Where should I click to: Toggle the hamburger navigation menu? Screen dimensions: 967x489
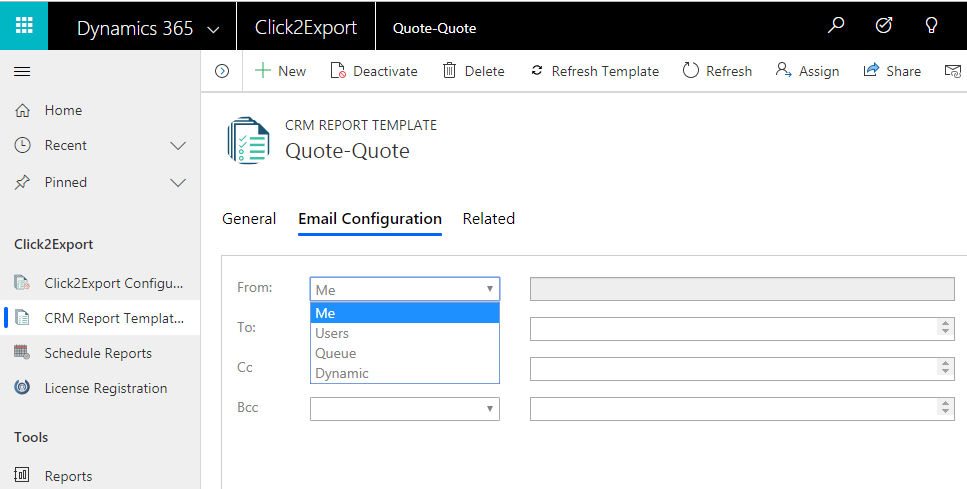click(22, 72)
